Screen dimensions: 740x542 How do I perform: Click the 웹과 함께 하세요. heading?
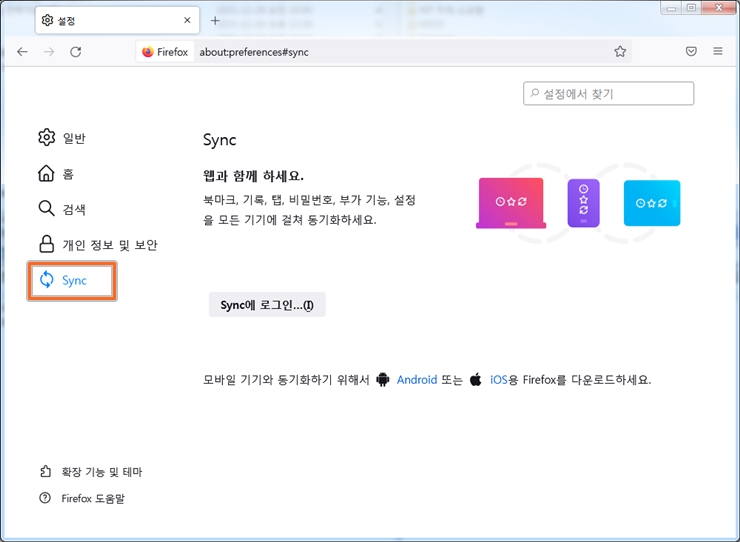pyautogui.click(x=253, y=176)
